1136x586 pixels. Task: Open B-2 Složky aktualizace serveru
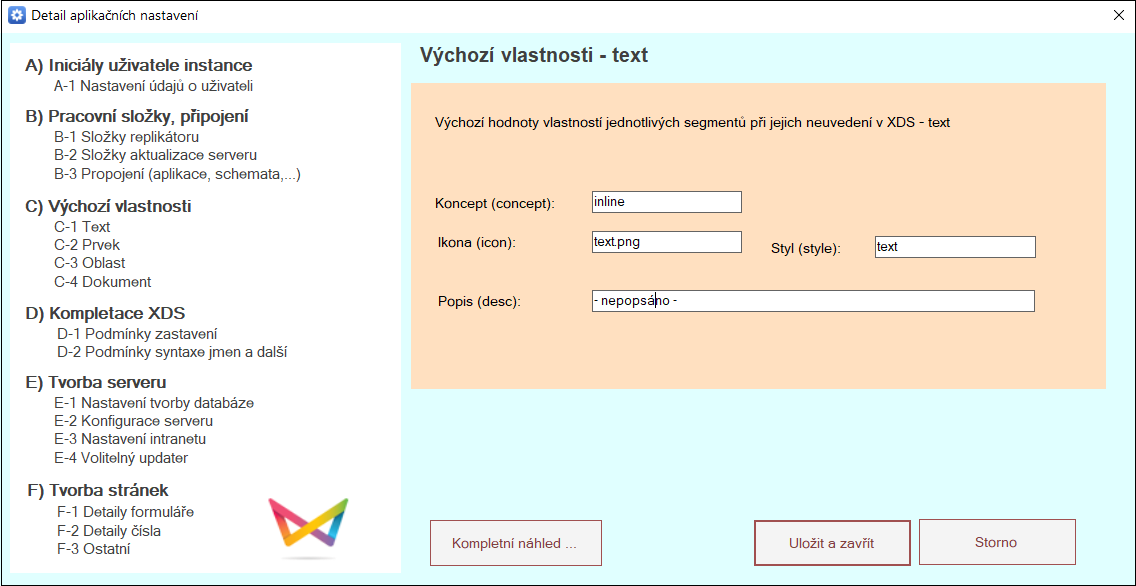pos(155,155)
